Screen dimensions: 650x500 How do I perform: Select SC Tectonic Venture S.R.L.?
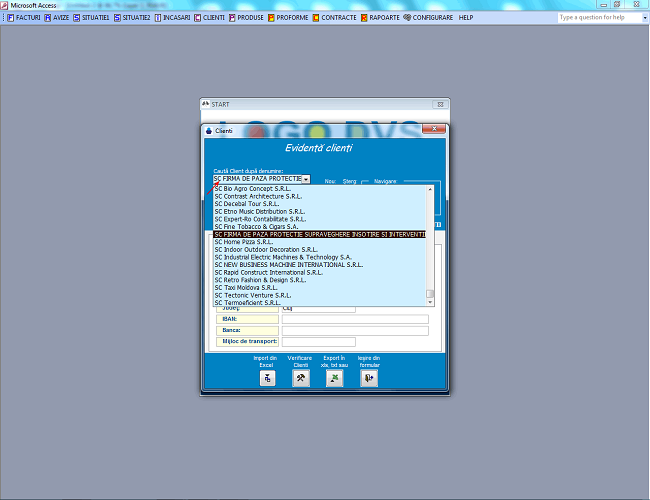coord(320,296)
